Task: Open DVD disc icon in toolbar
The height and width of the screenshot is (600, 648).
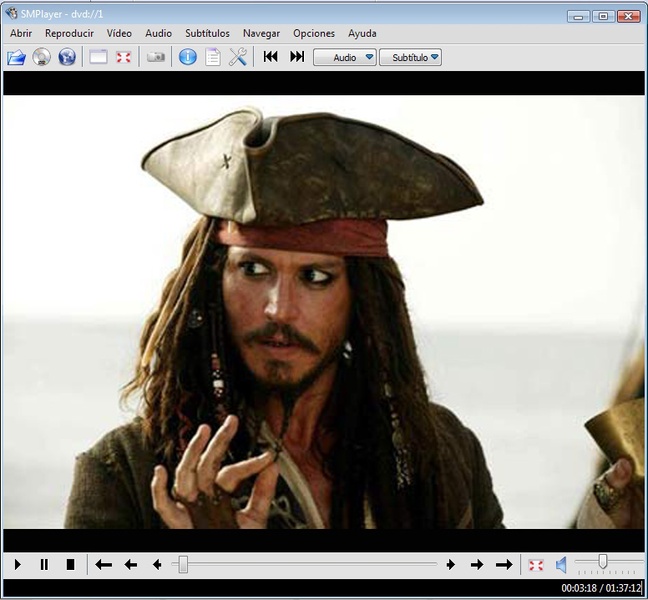Action: (41, 57)
